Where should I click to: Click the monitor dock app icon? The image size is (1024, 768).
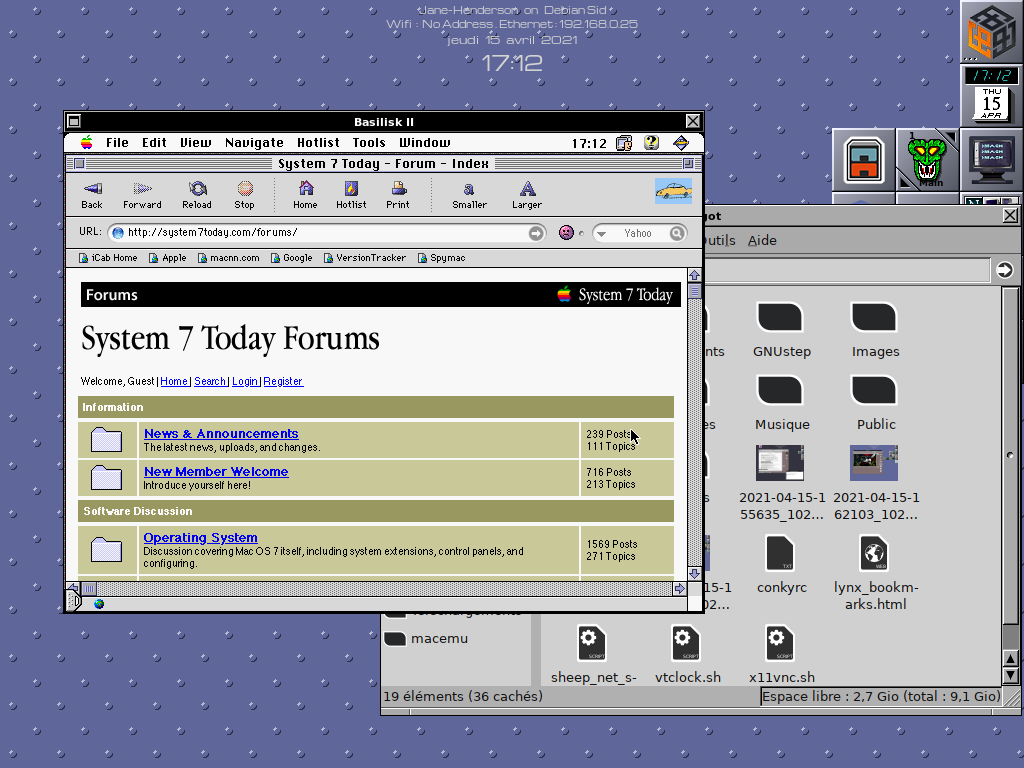coord(991,159)
